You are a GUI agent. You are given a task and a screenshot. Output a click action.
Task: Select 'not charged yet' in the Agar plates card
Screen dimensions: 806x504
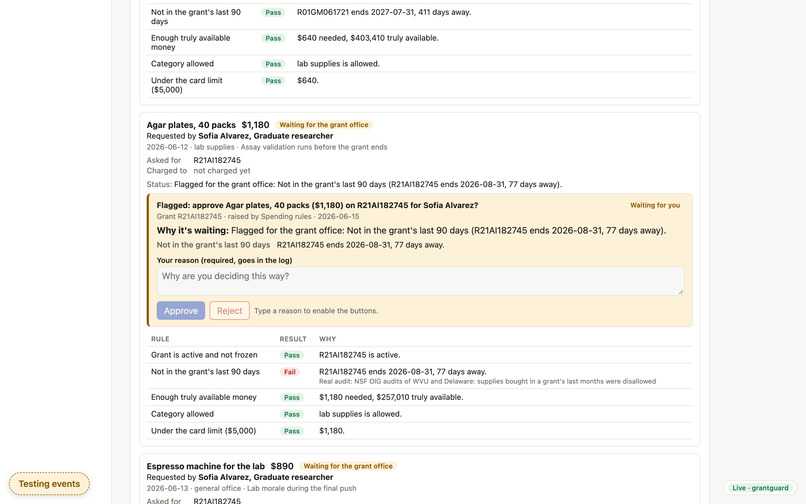tap(222, 171)
